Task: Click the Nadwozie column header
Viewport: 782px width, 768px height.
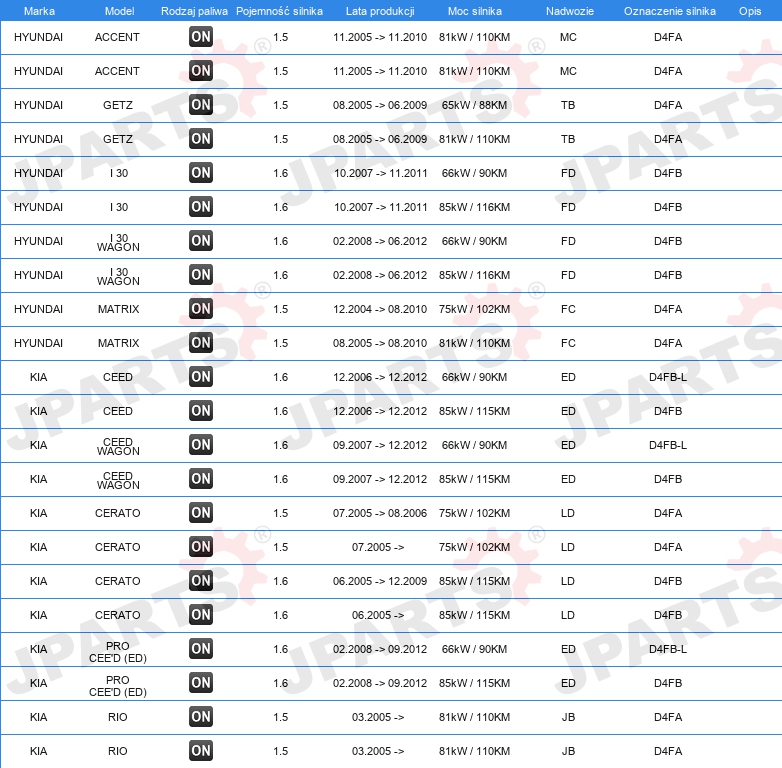Action: click(x=570, y=11)
